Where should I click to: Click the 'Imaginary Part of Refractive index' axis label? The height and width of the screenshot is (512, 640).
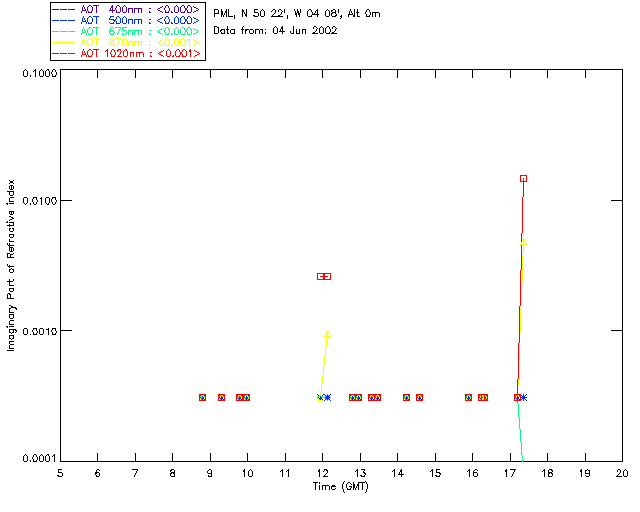[x=11, y=265]
